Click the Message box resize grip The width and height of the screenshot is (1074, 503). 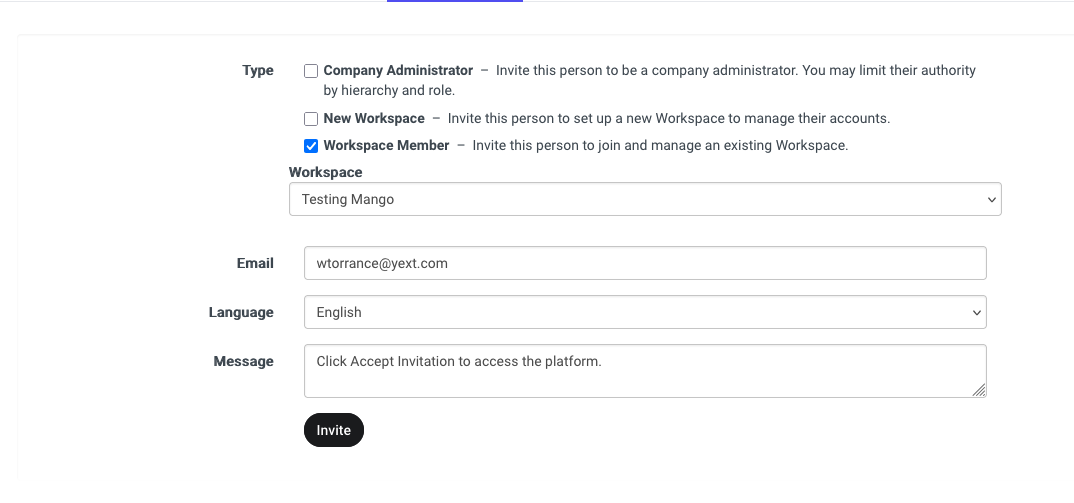[979, 390]
